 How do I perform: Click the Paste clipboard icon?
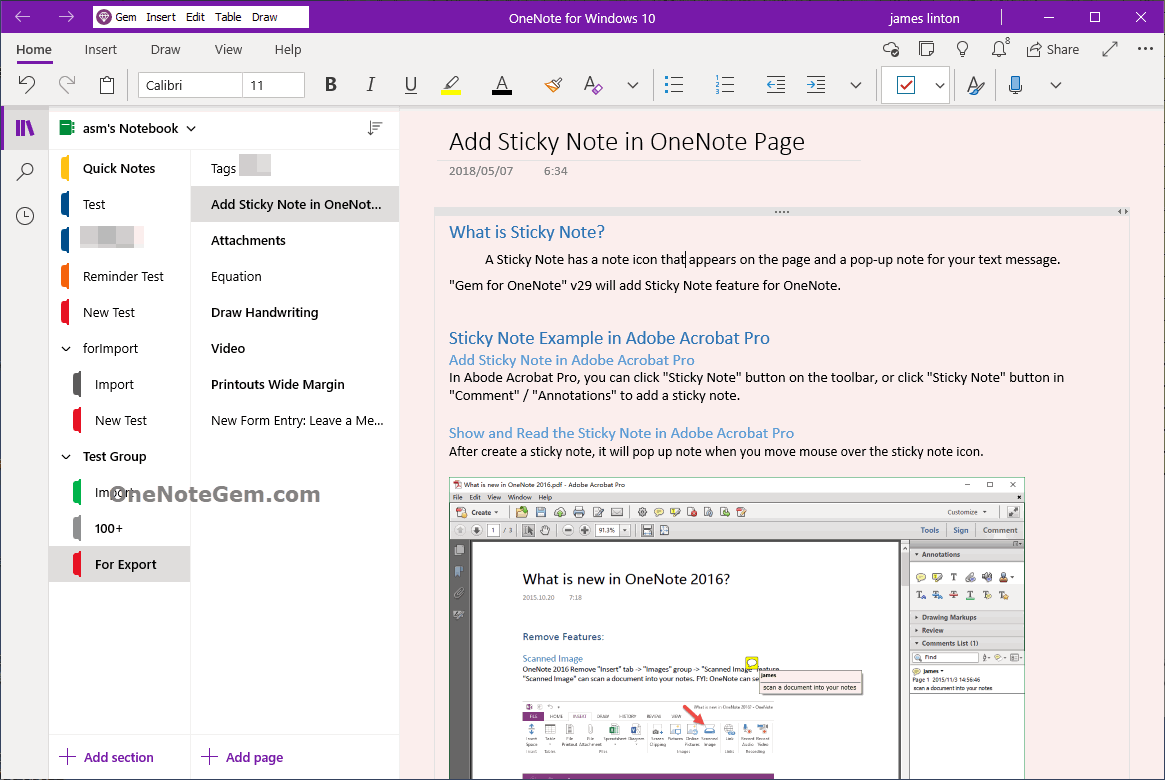pos(107,85)
